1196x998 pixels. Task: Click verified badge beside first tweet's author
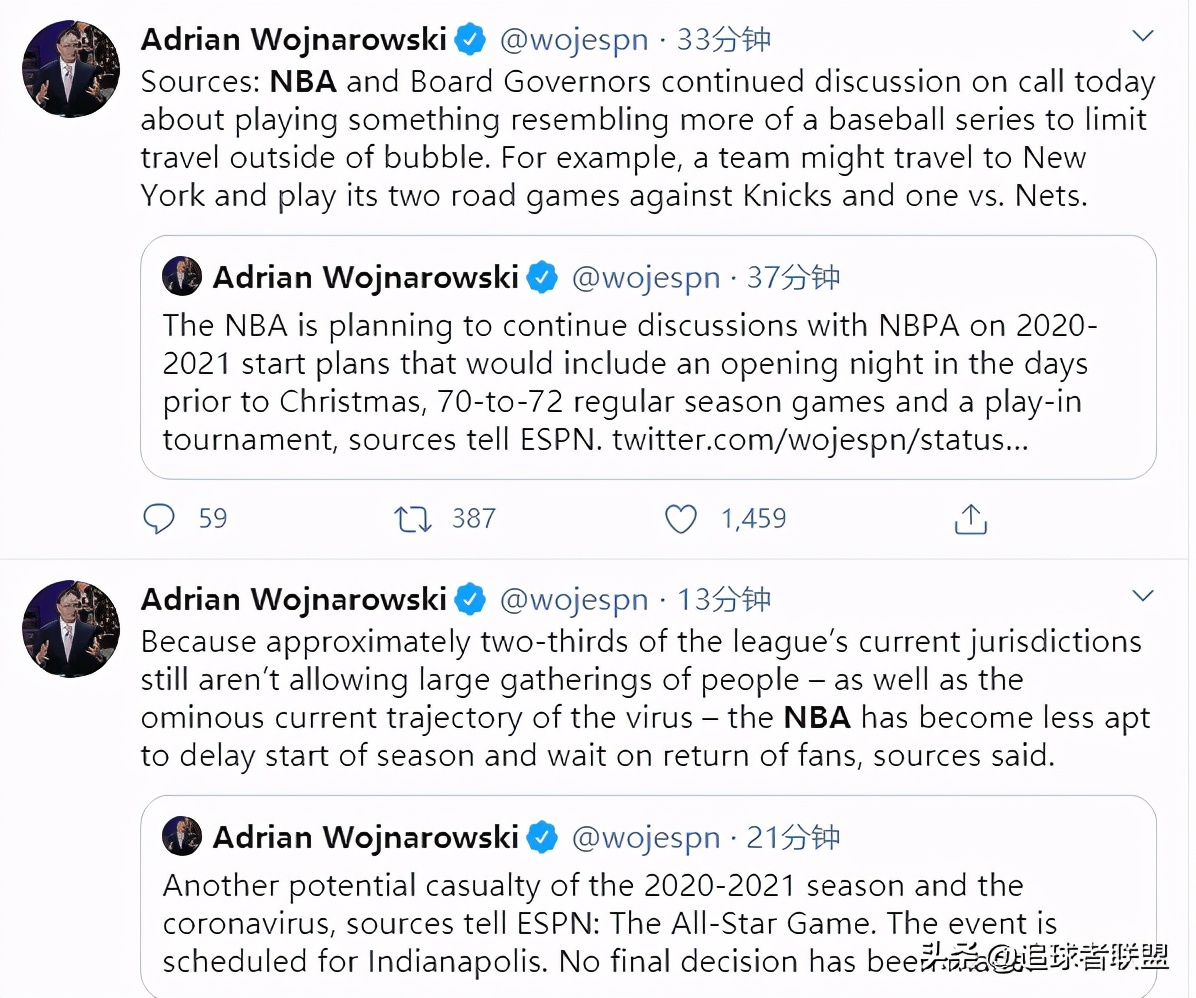click(470, 39)
